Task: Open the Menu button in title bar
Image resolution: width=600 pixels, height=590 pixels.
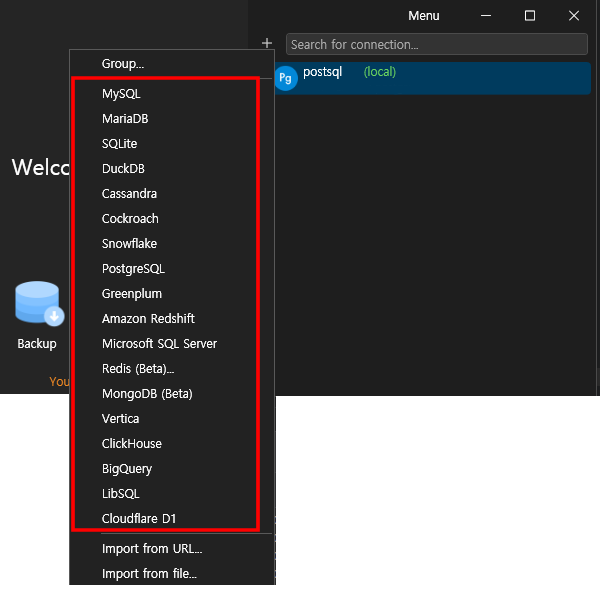Action: coord(424,16)
